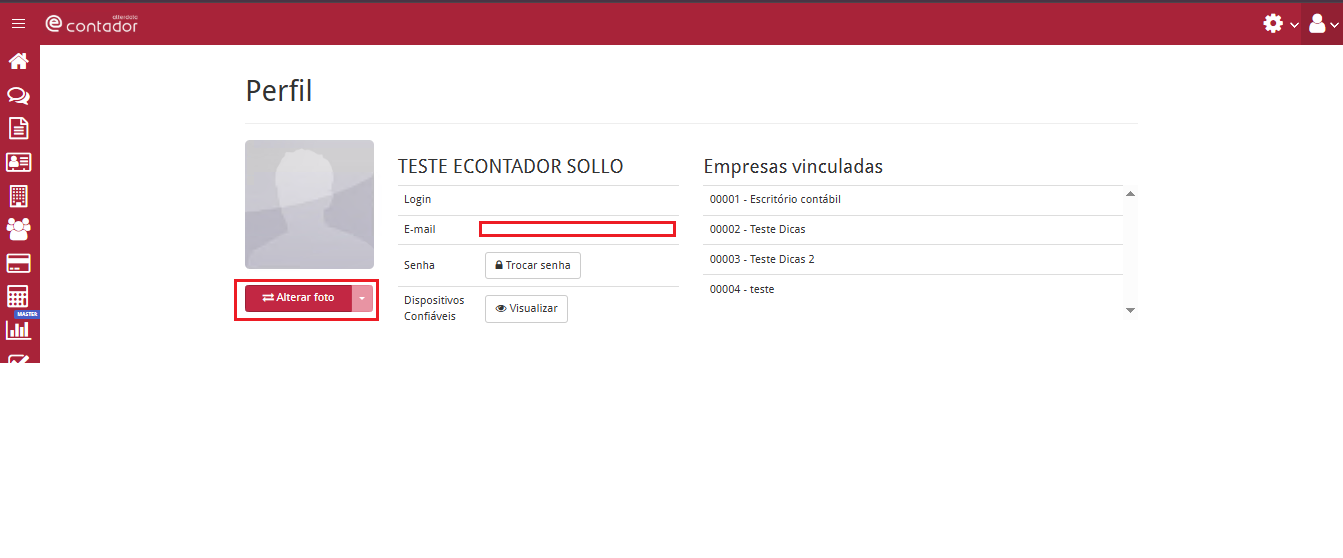Open the documents sidebar icon
The height and width of the screenshot is (558, 1343).
point(18,128)
